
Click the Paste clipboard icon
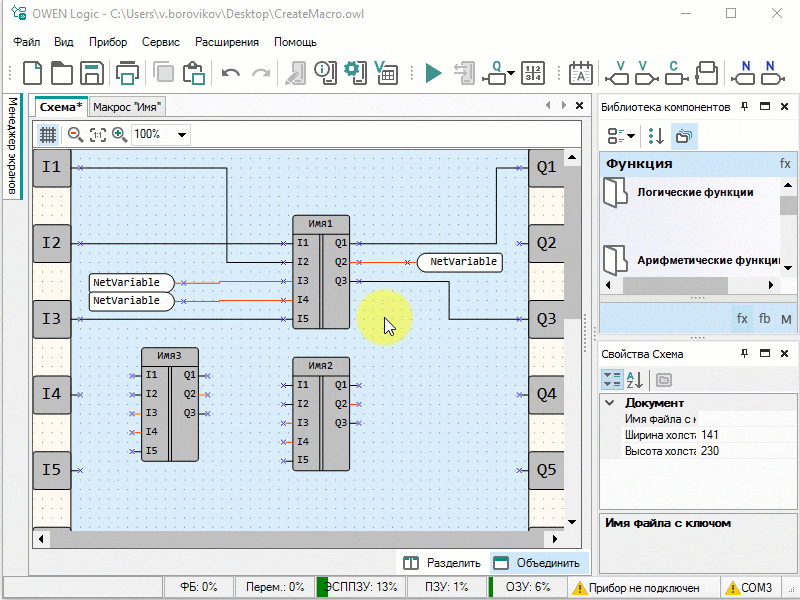(x=194, y=73)
